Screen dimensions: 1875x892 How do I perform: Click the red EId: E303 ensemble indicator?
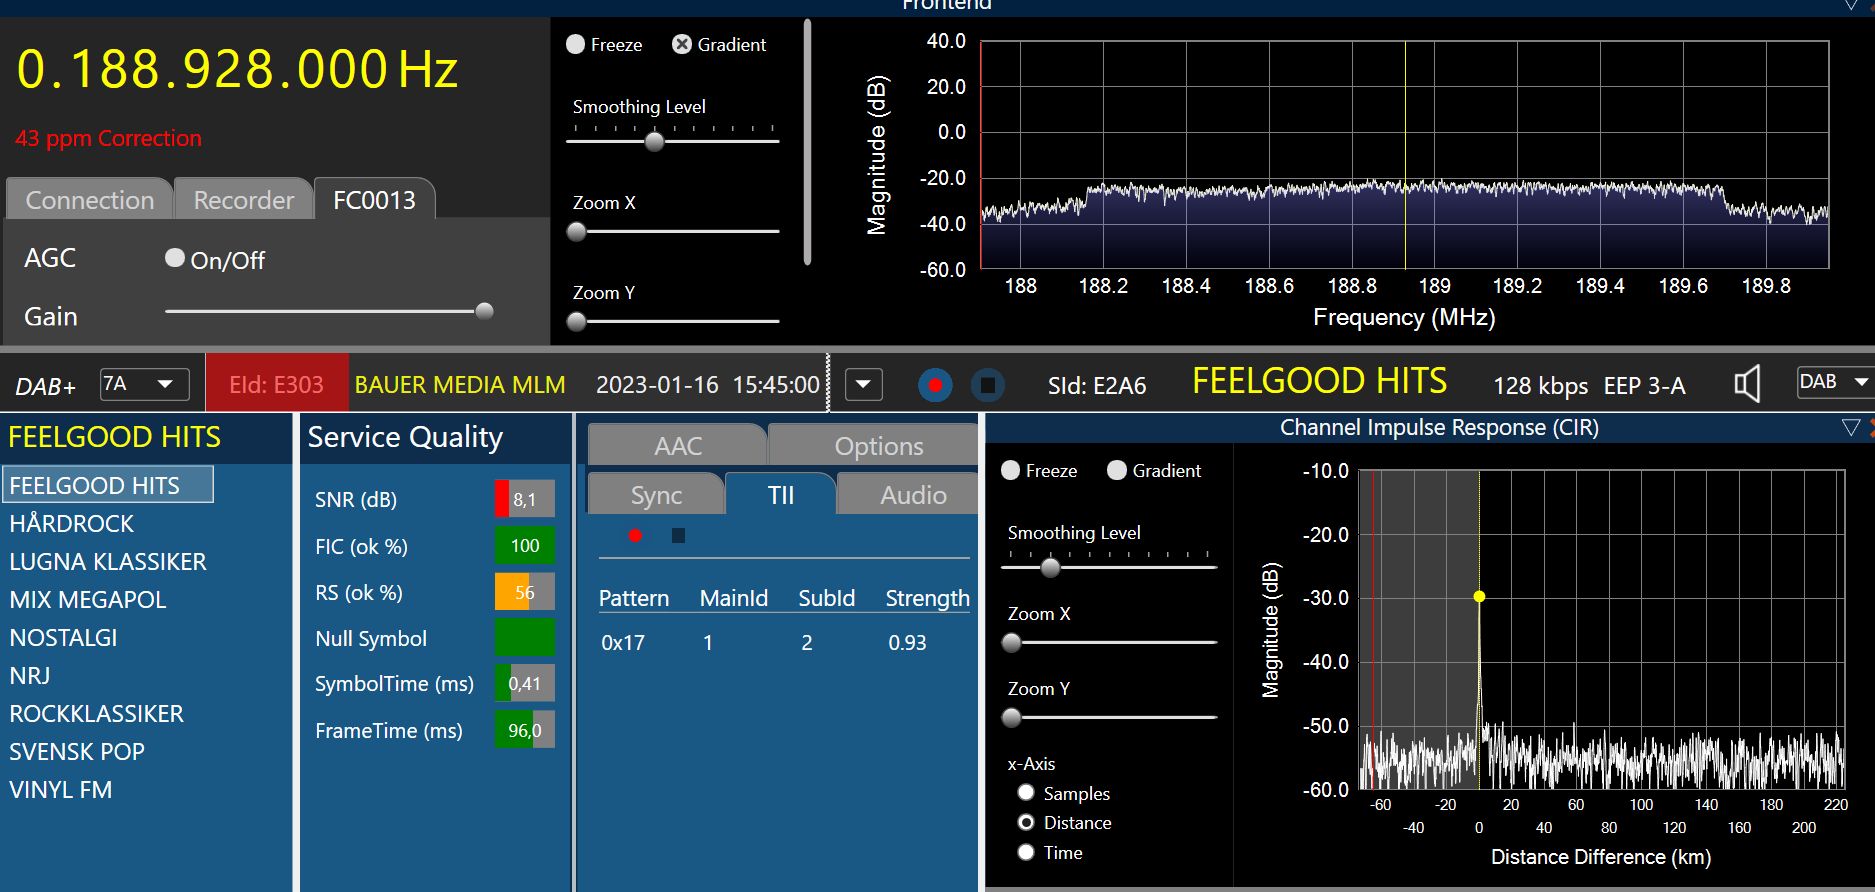(x=276, y=385)
